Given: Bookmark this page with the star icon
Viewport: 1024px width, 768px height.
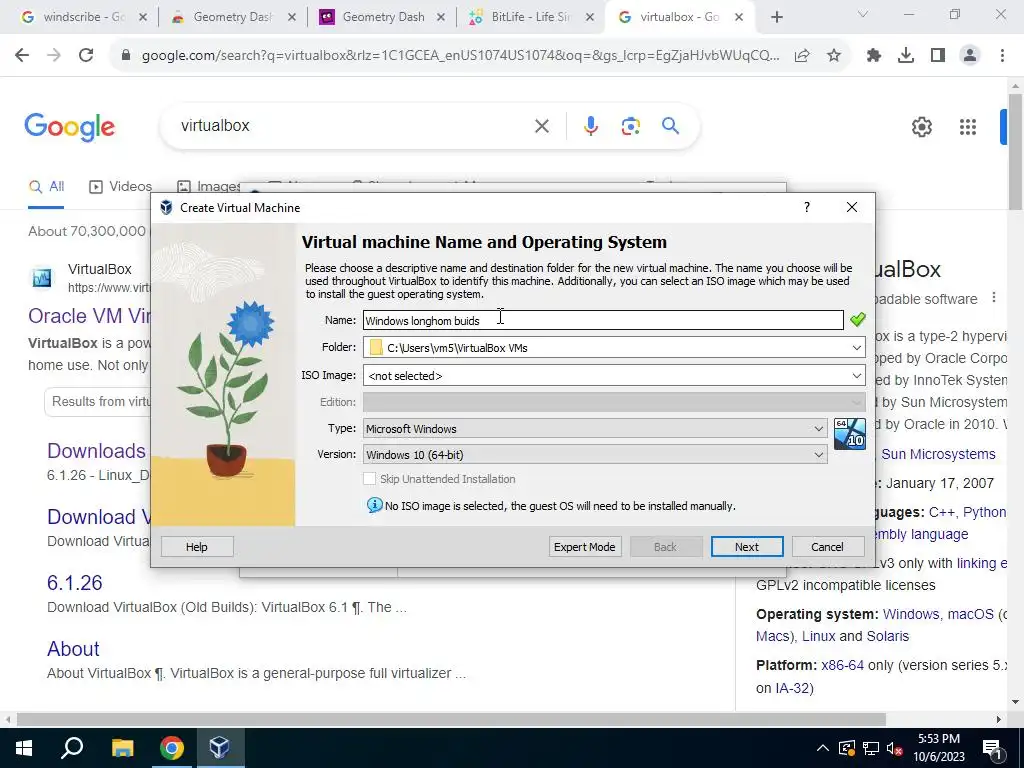Looking at the screenshot, I should (834, 56).
